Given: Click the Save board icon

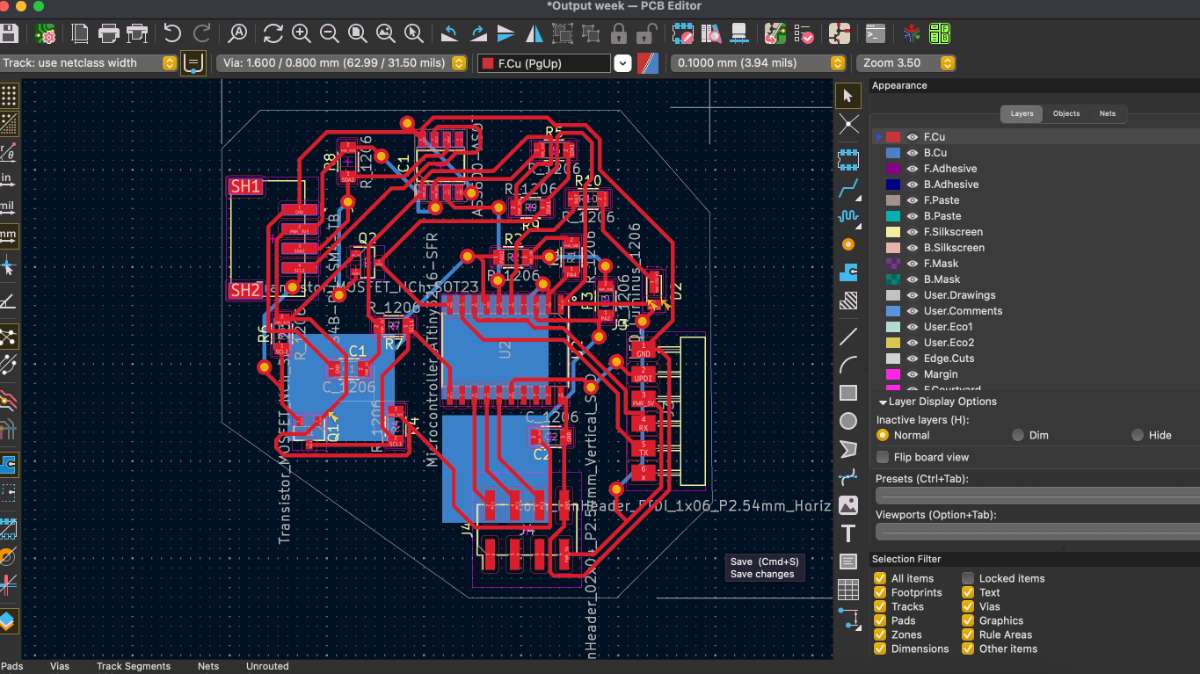Looking at the screenshot, I should tap(9, 33).
